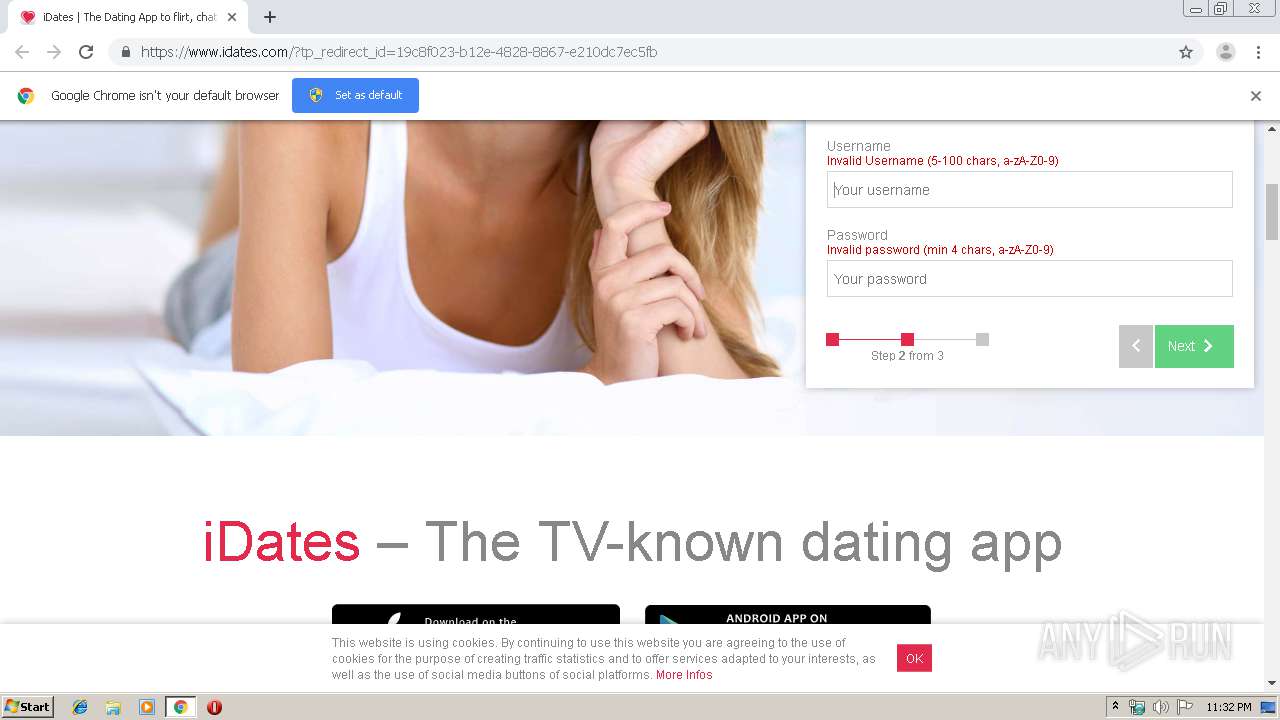Reload the iDates page
Image resolution: width=1280 pixels, height=720 pixels.
tap(86, 52)
